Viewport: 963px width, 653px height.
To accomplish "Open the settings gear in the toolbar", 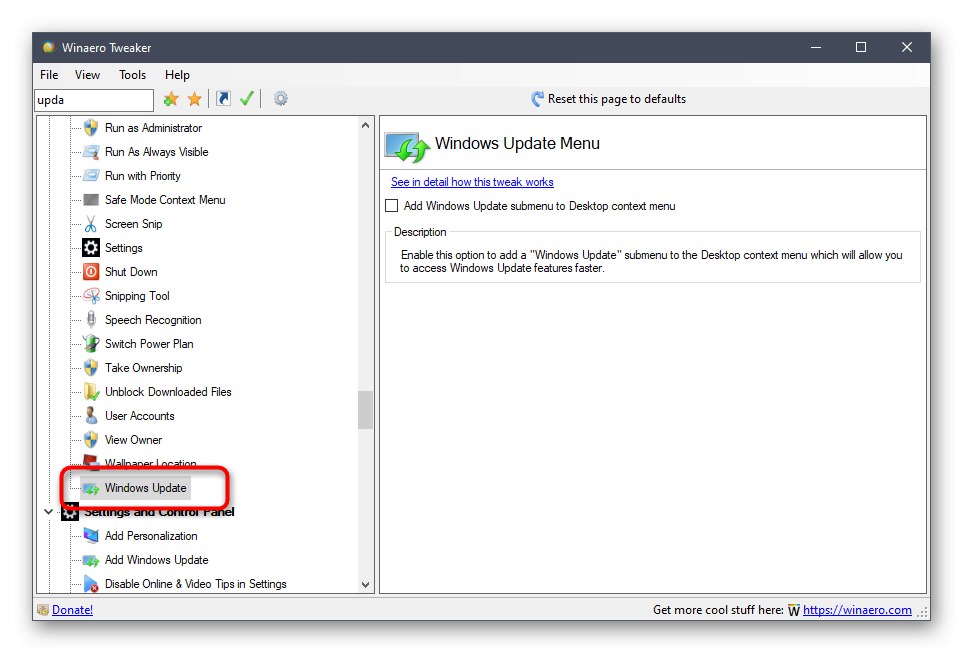I will pyautogui.click(x=281, y=98).
